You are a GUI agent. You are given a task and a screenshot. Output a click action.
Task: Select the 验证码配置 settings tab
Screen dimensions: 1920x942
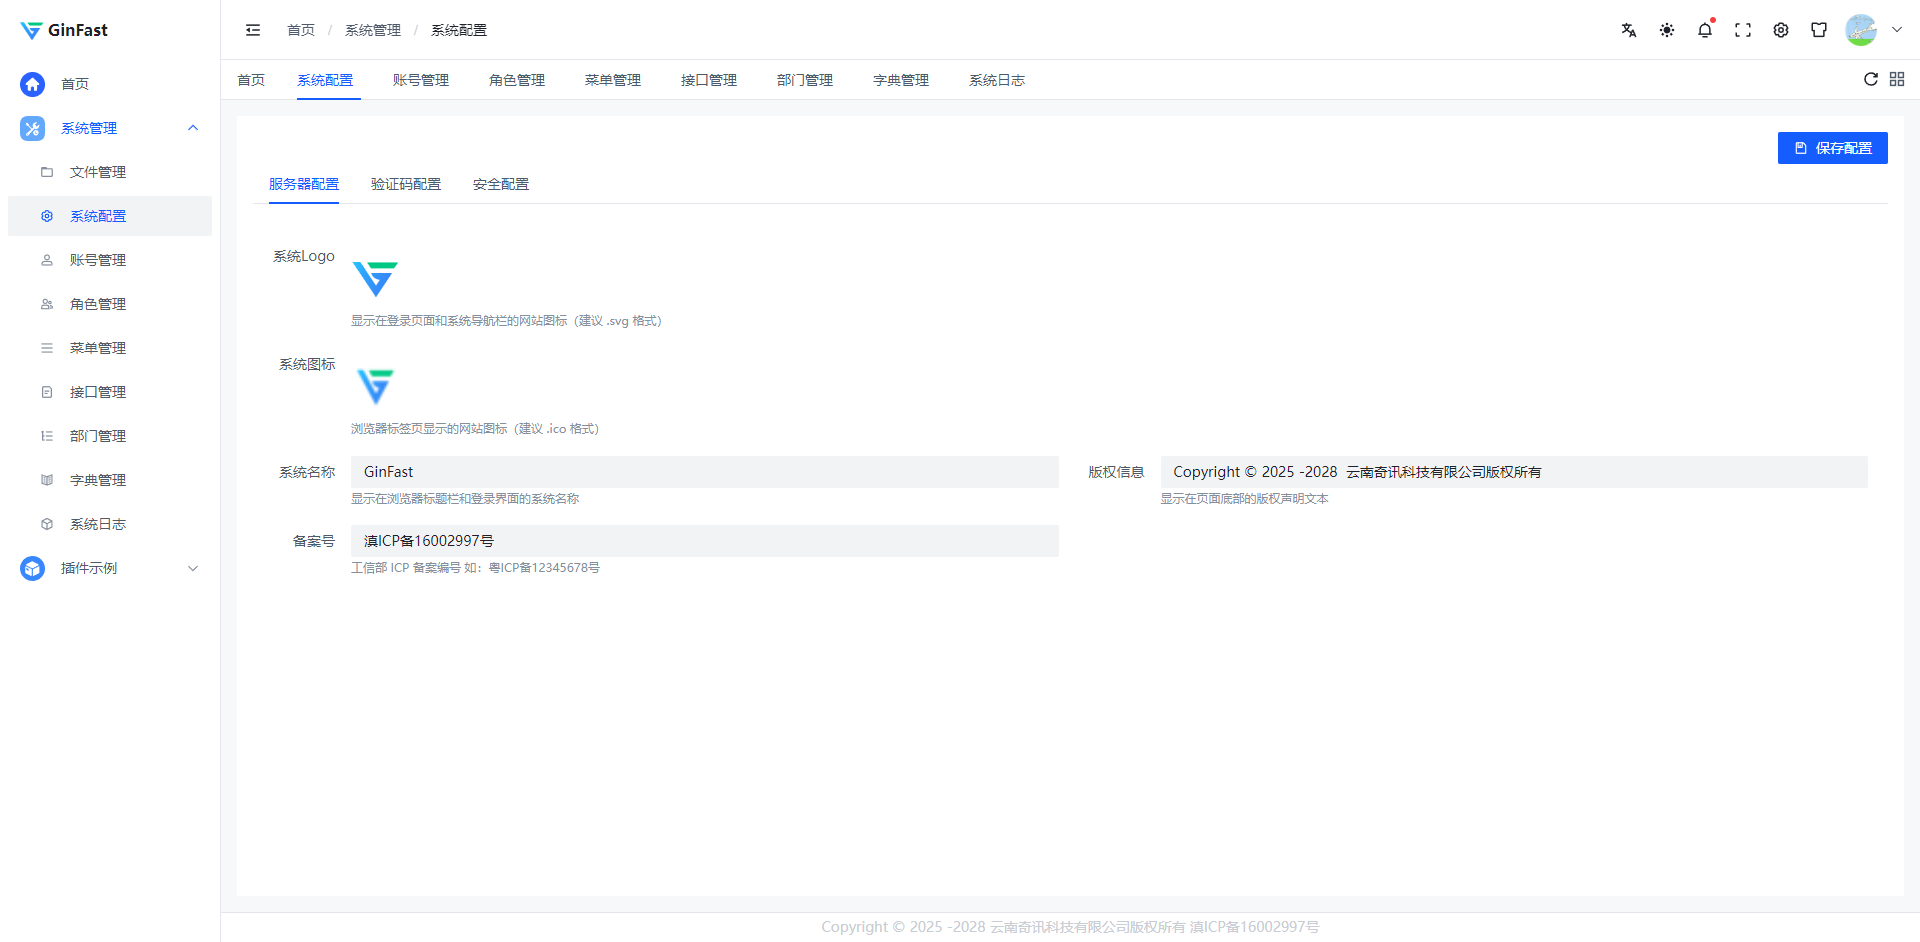406,184
